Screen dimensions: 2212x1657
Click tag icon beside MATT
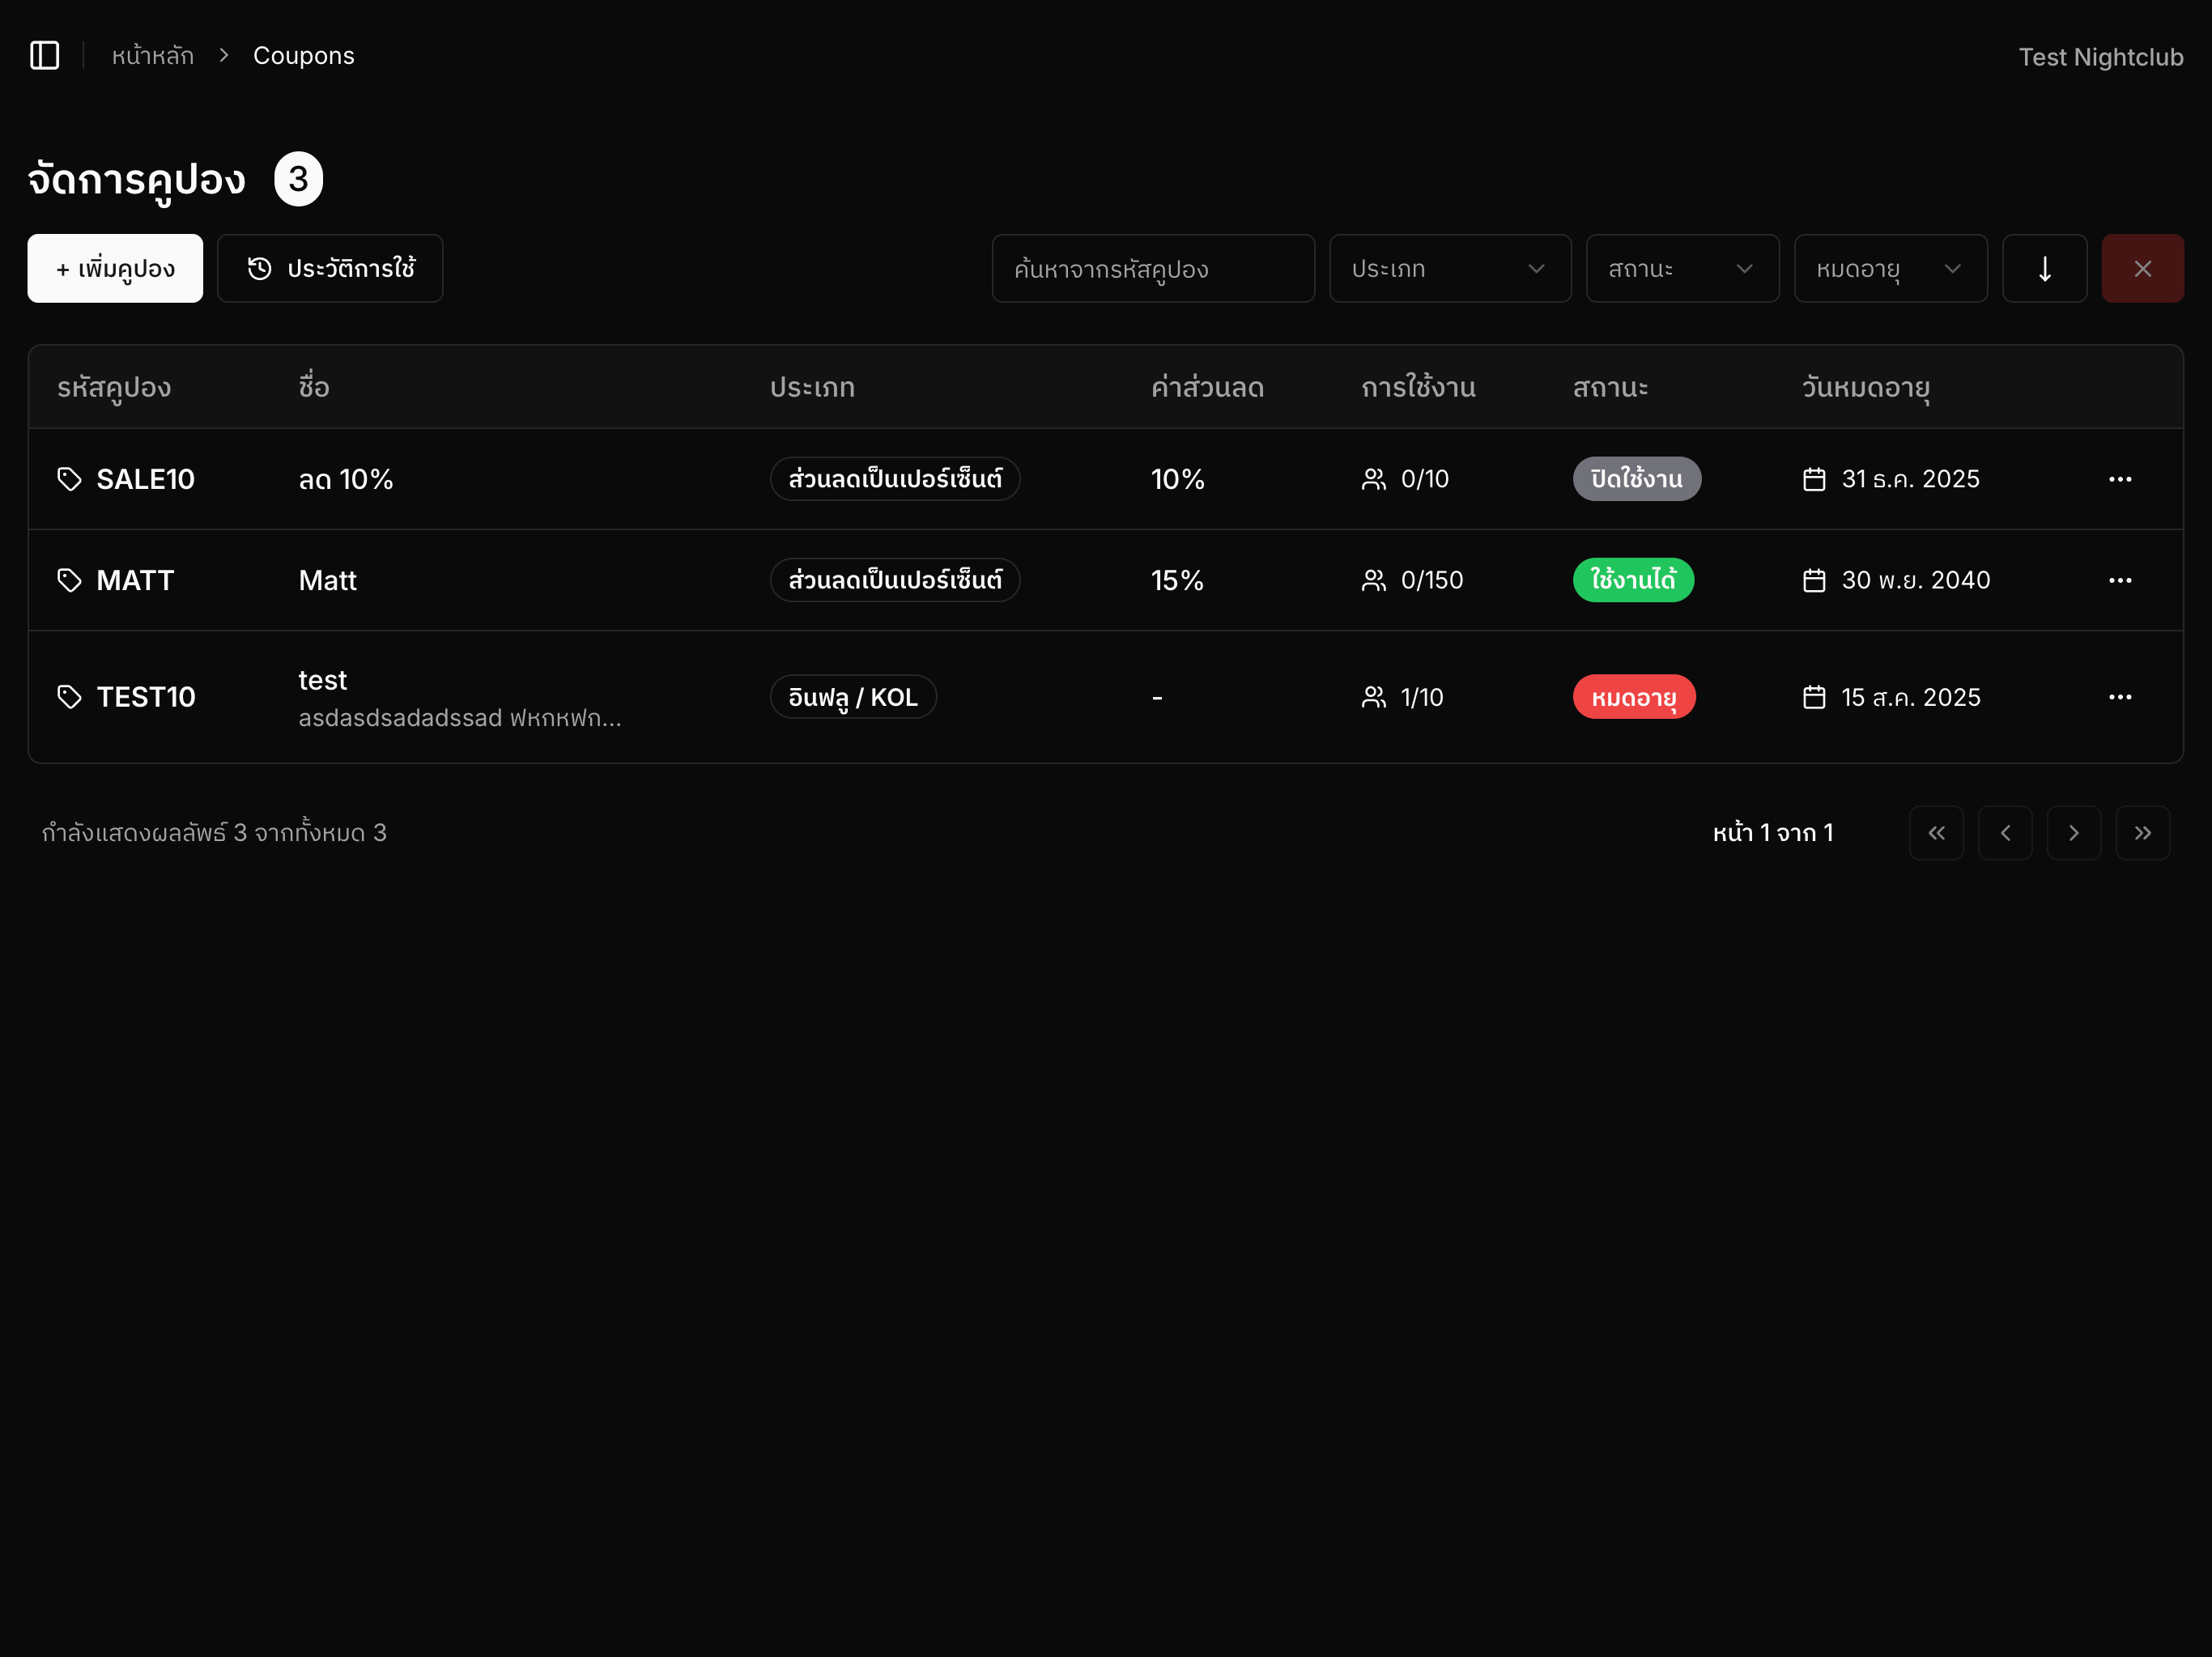(69, 580)
